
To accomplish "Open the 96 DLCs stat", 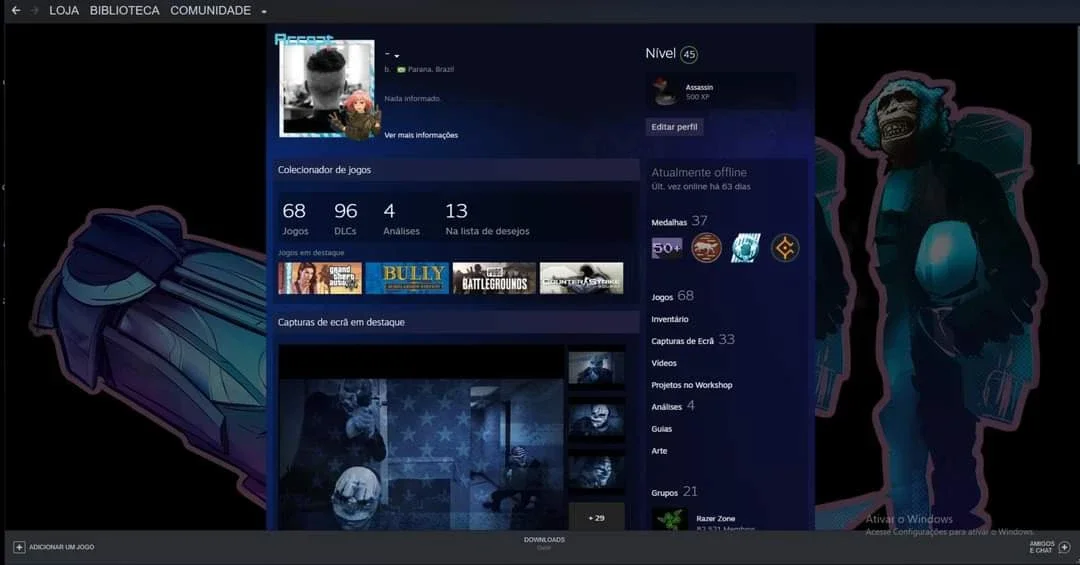I will 345,218.
